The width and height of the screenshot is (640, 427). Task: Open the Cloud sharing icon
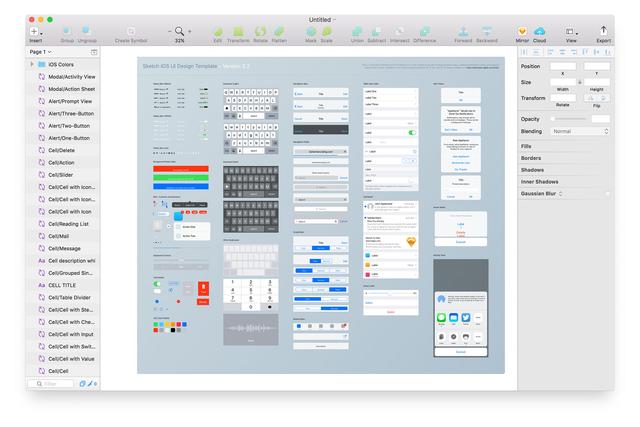click(539, 32)
